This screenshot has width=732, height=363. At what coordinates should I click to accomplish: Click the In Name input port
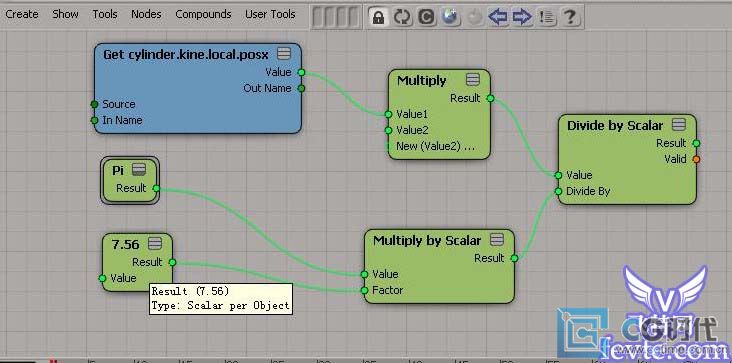(94, 120)
